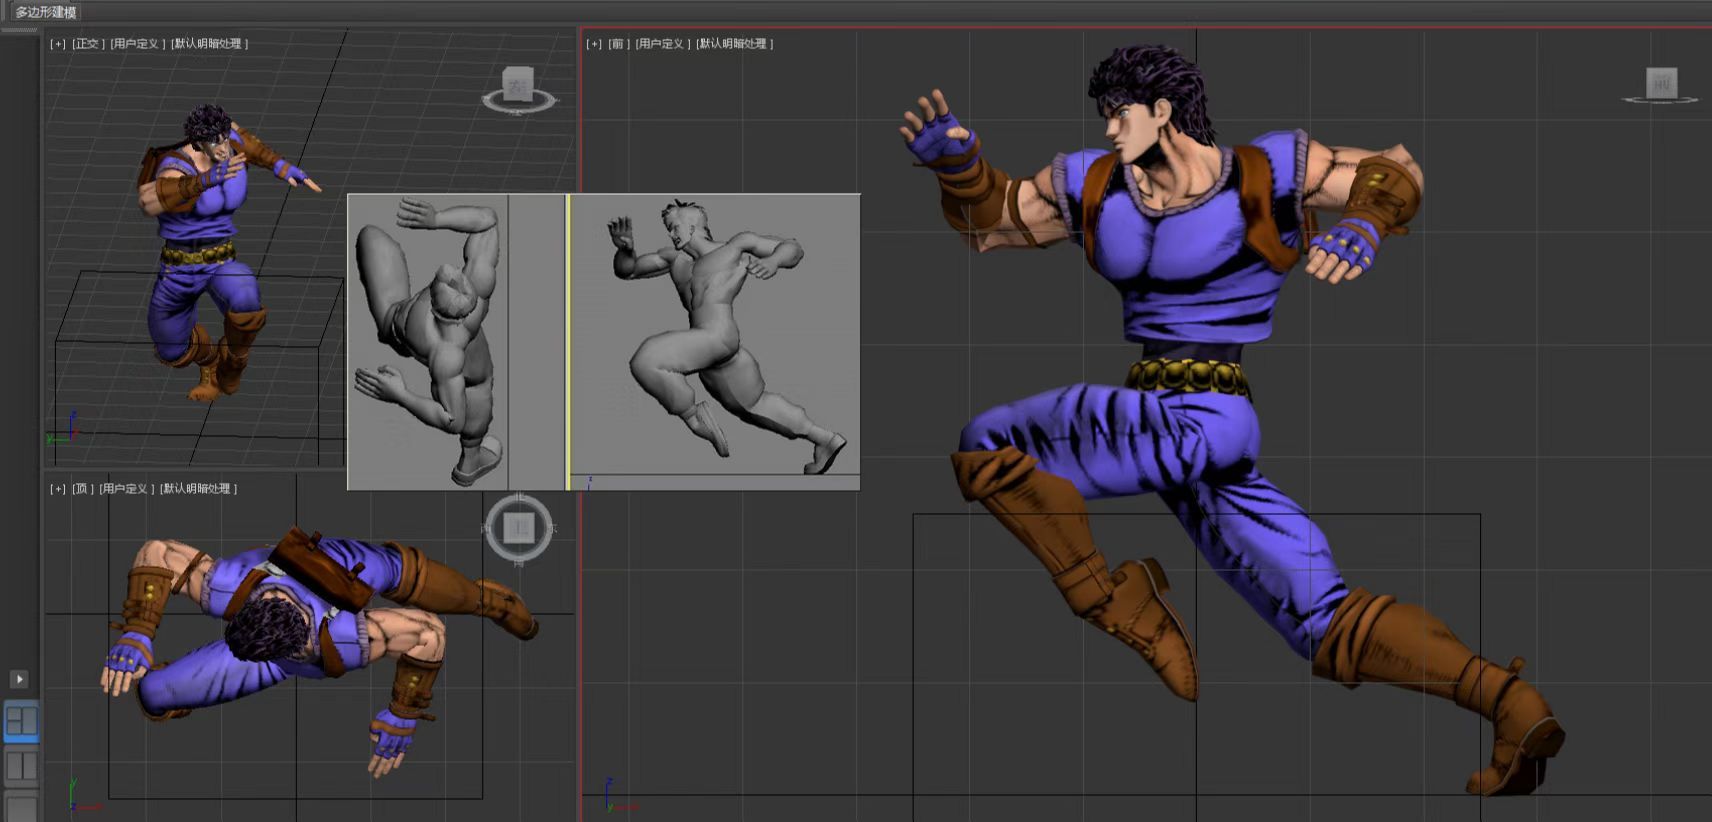Select the two-column viewport layout preset
Viewport: 1712px width, 822px height.
[21, 766]
